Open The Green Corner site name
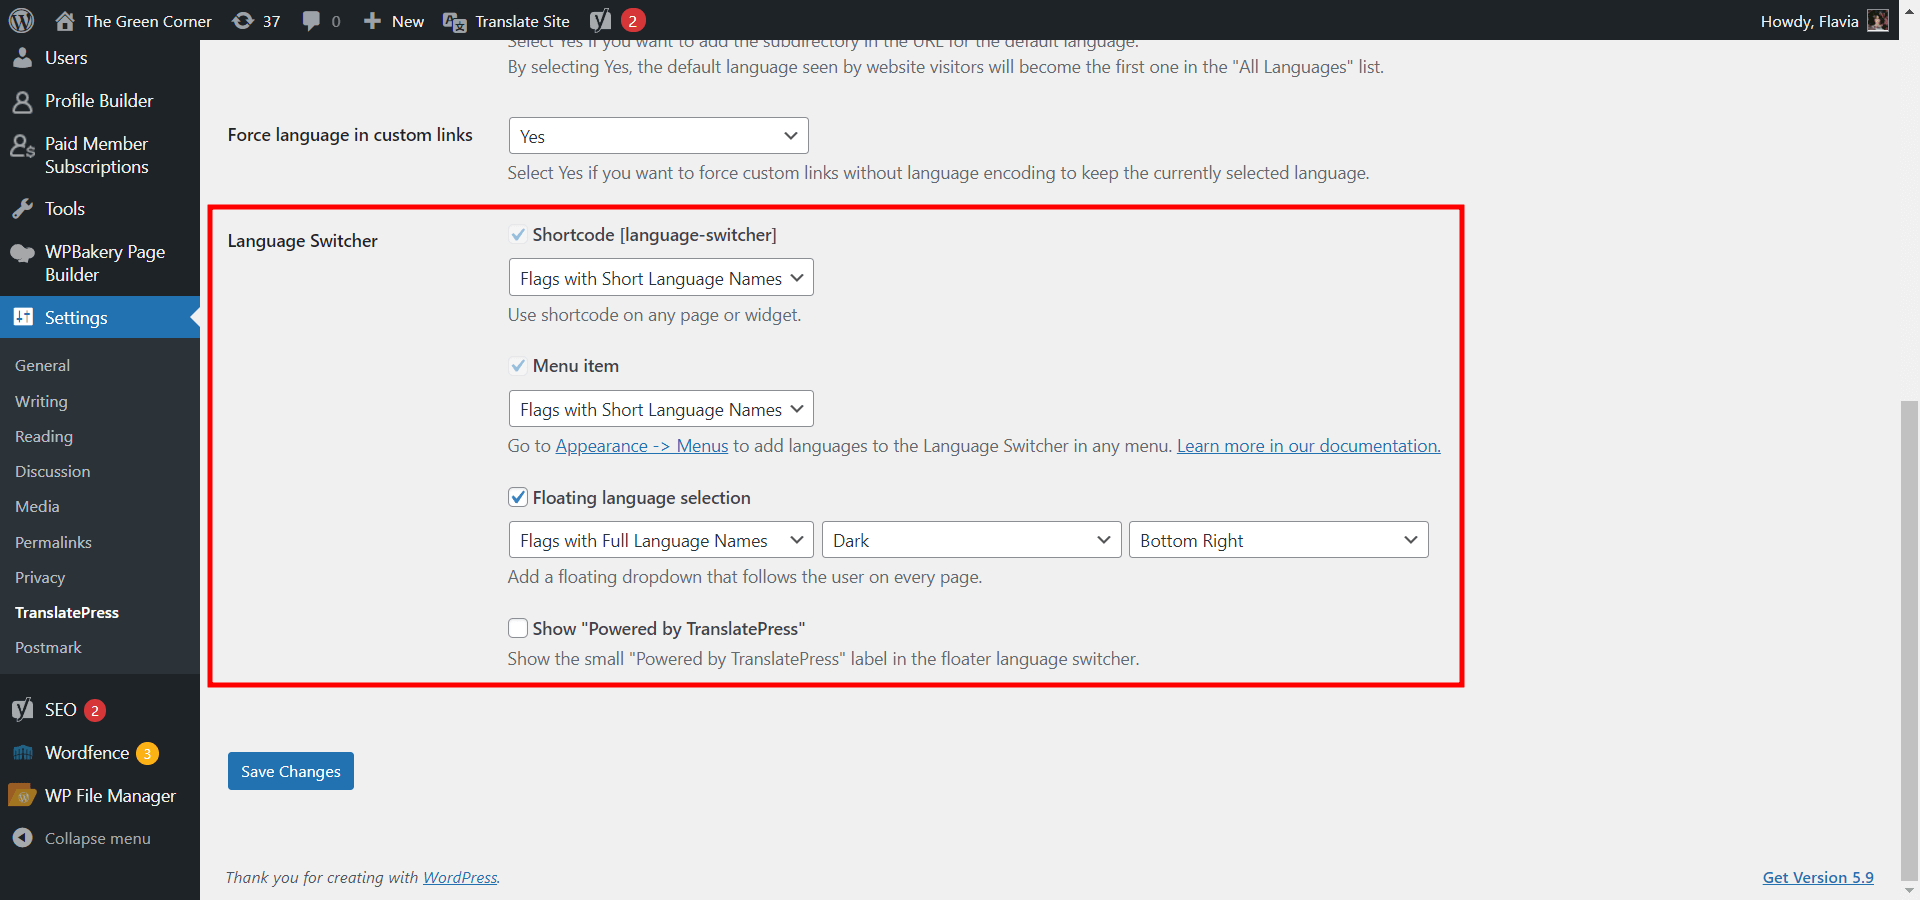1920x900 pixels. tap(148, 21)
